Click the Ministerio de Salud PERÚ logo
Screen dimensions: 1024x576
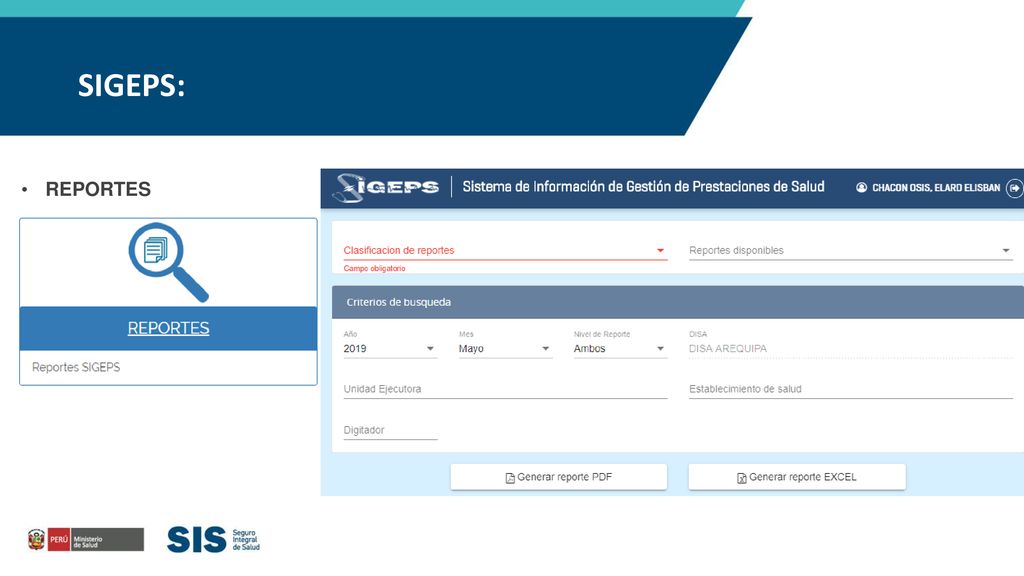click(86, 540)
